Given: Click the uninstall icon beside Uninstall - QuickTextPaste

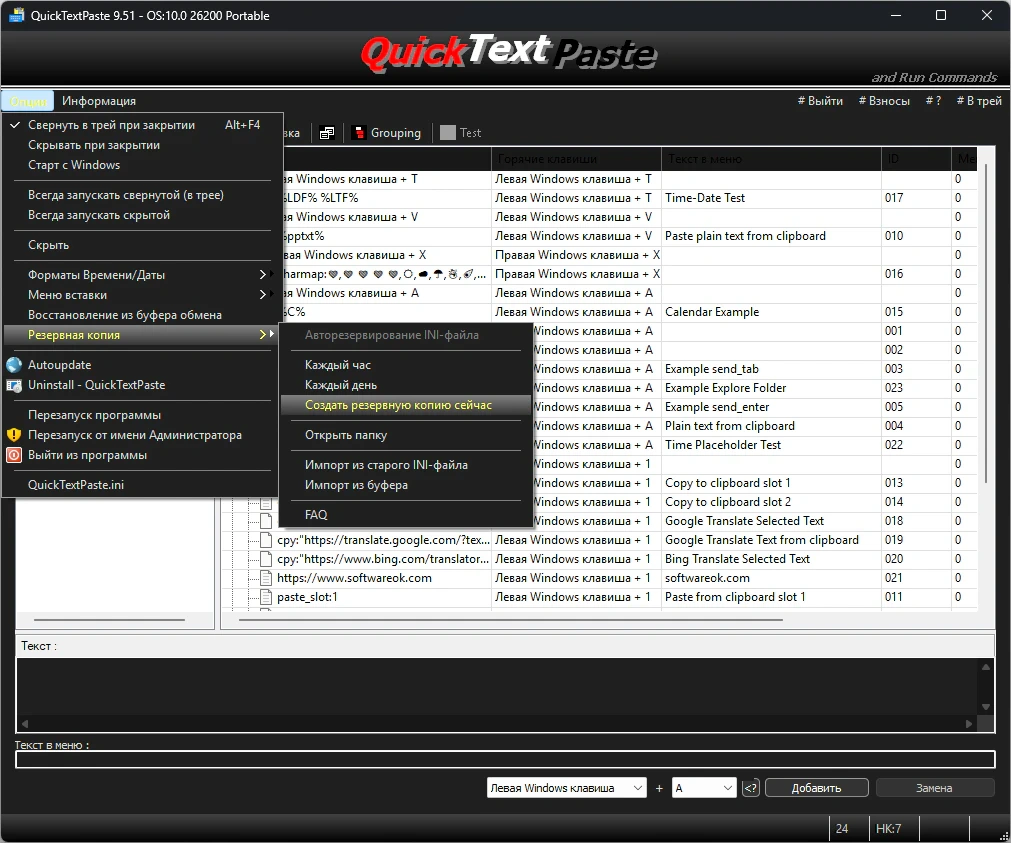Looking at the screenshot, I should pyautogui.click(x=14, y=385).
